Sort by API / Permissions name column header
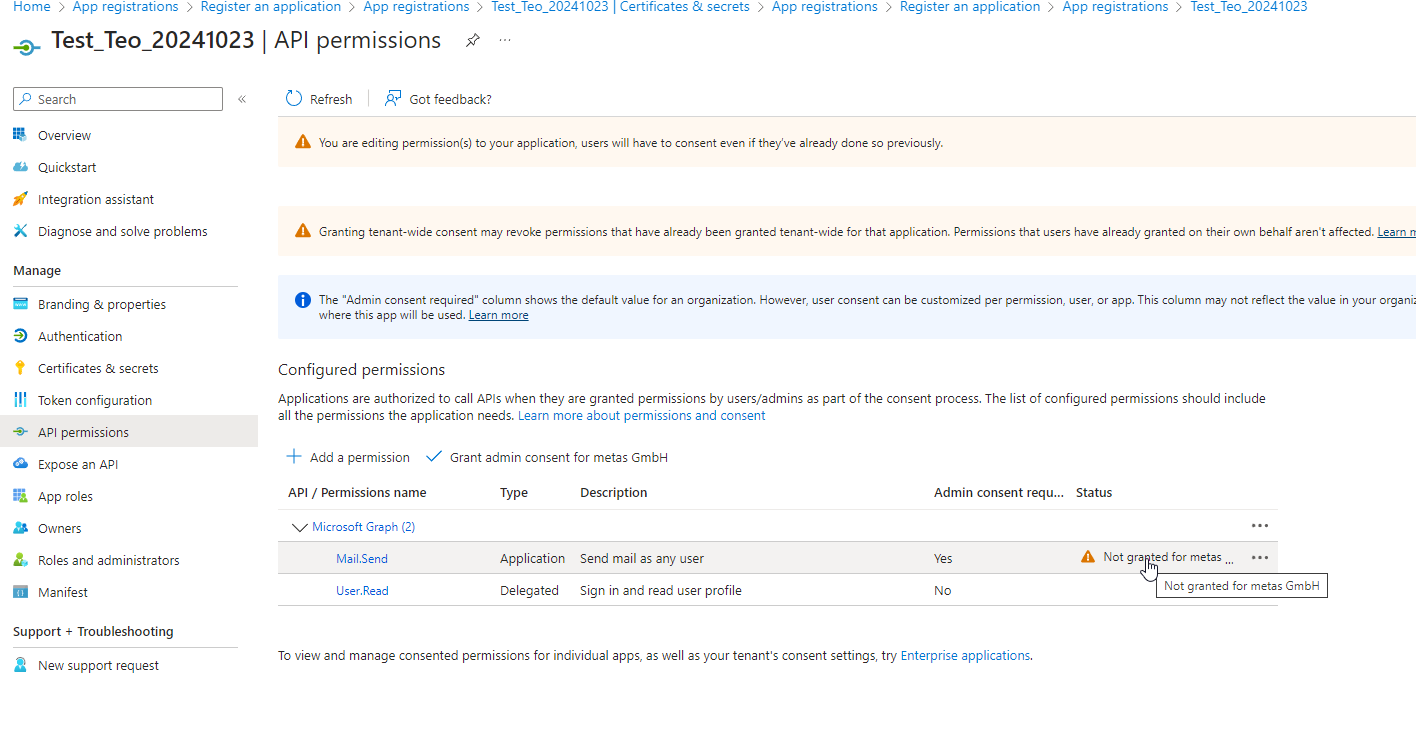The width and height of the screenshot is (1416, 729). [357, 492]
